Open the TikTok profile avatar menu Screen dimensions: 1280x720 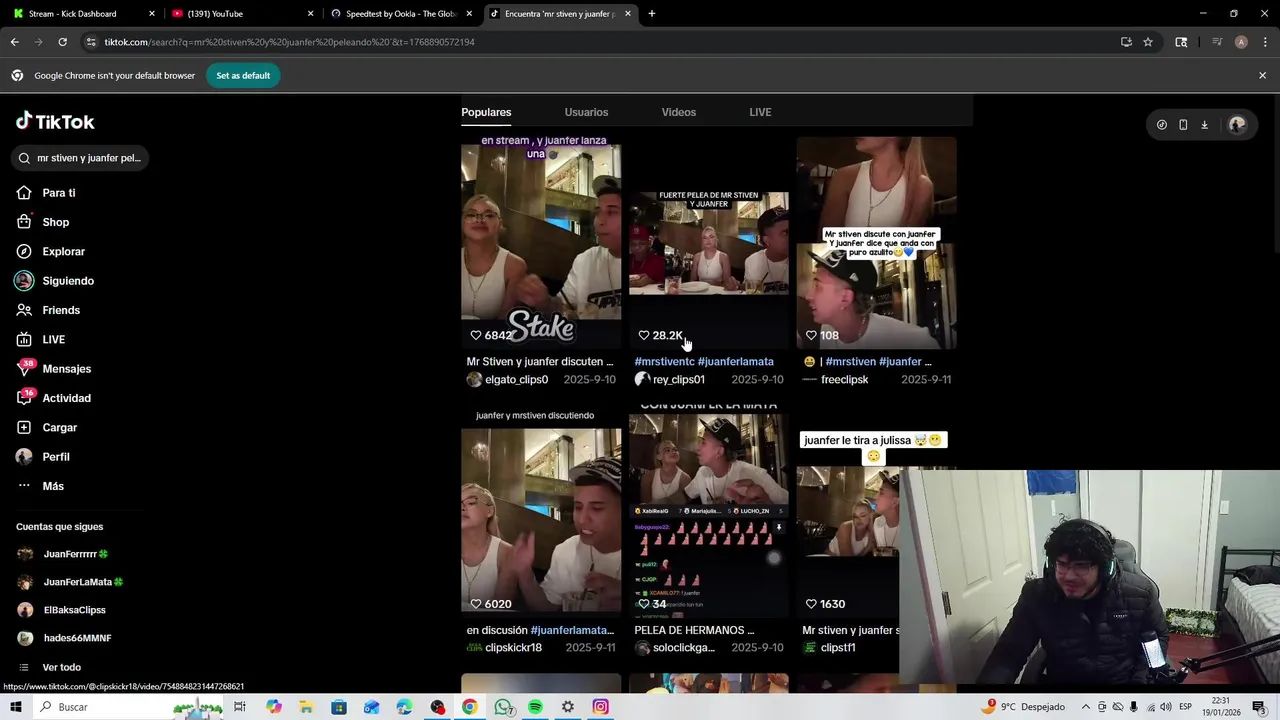pyautogui.click(x=1237, y=125)
